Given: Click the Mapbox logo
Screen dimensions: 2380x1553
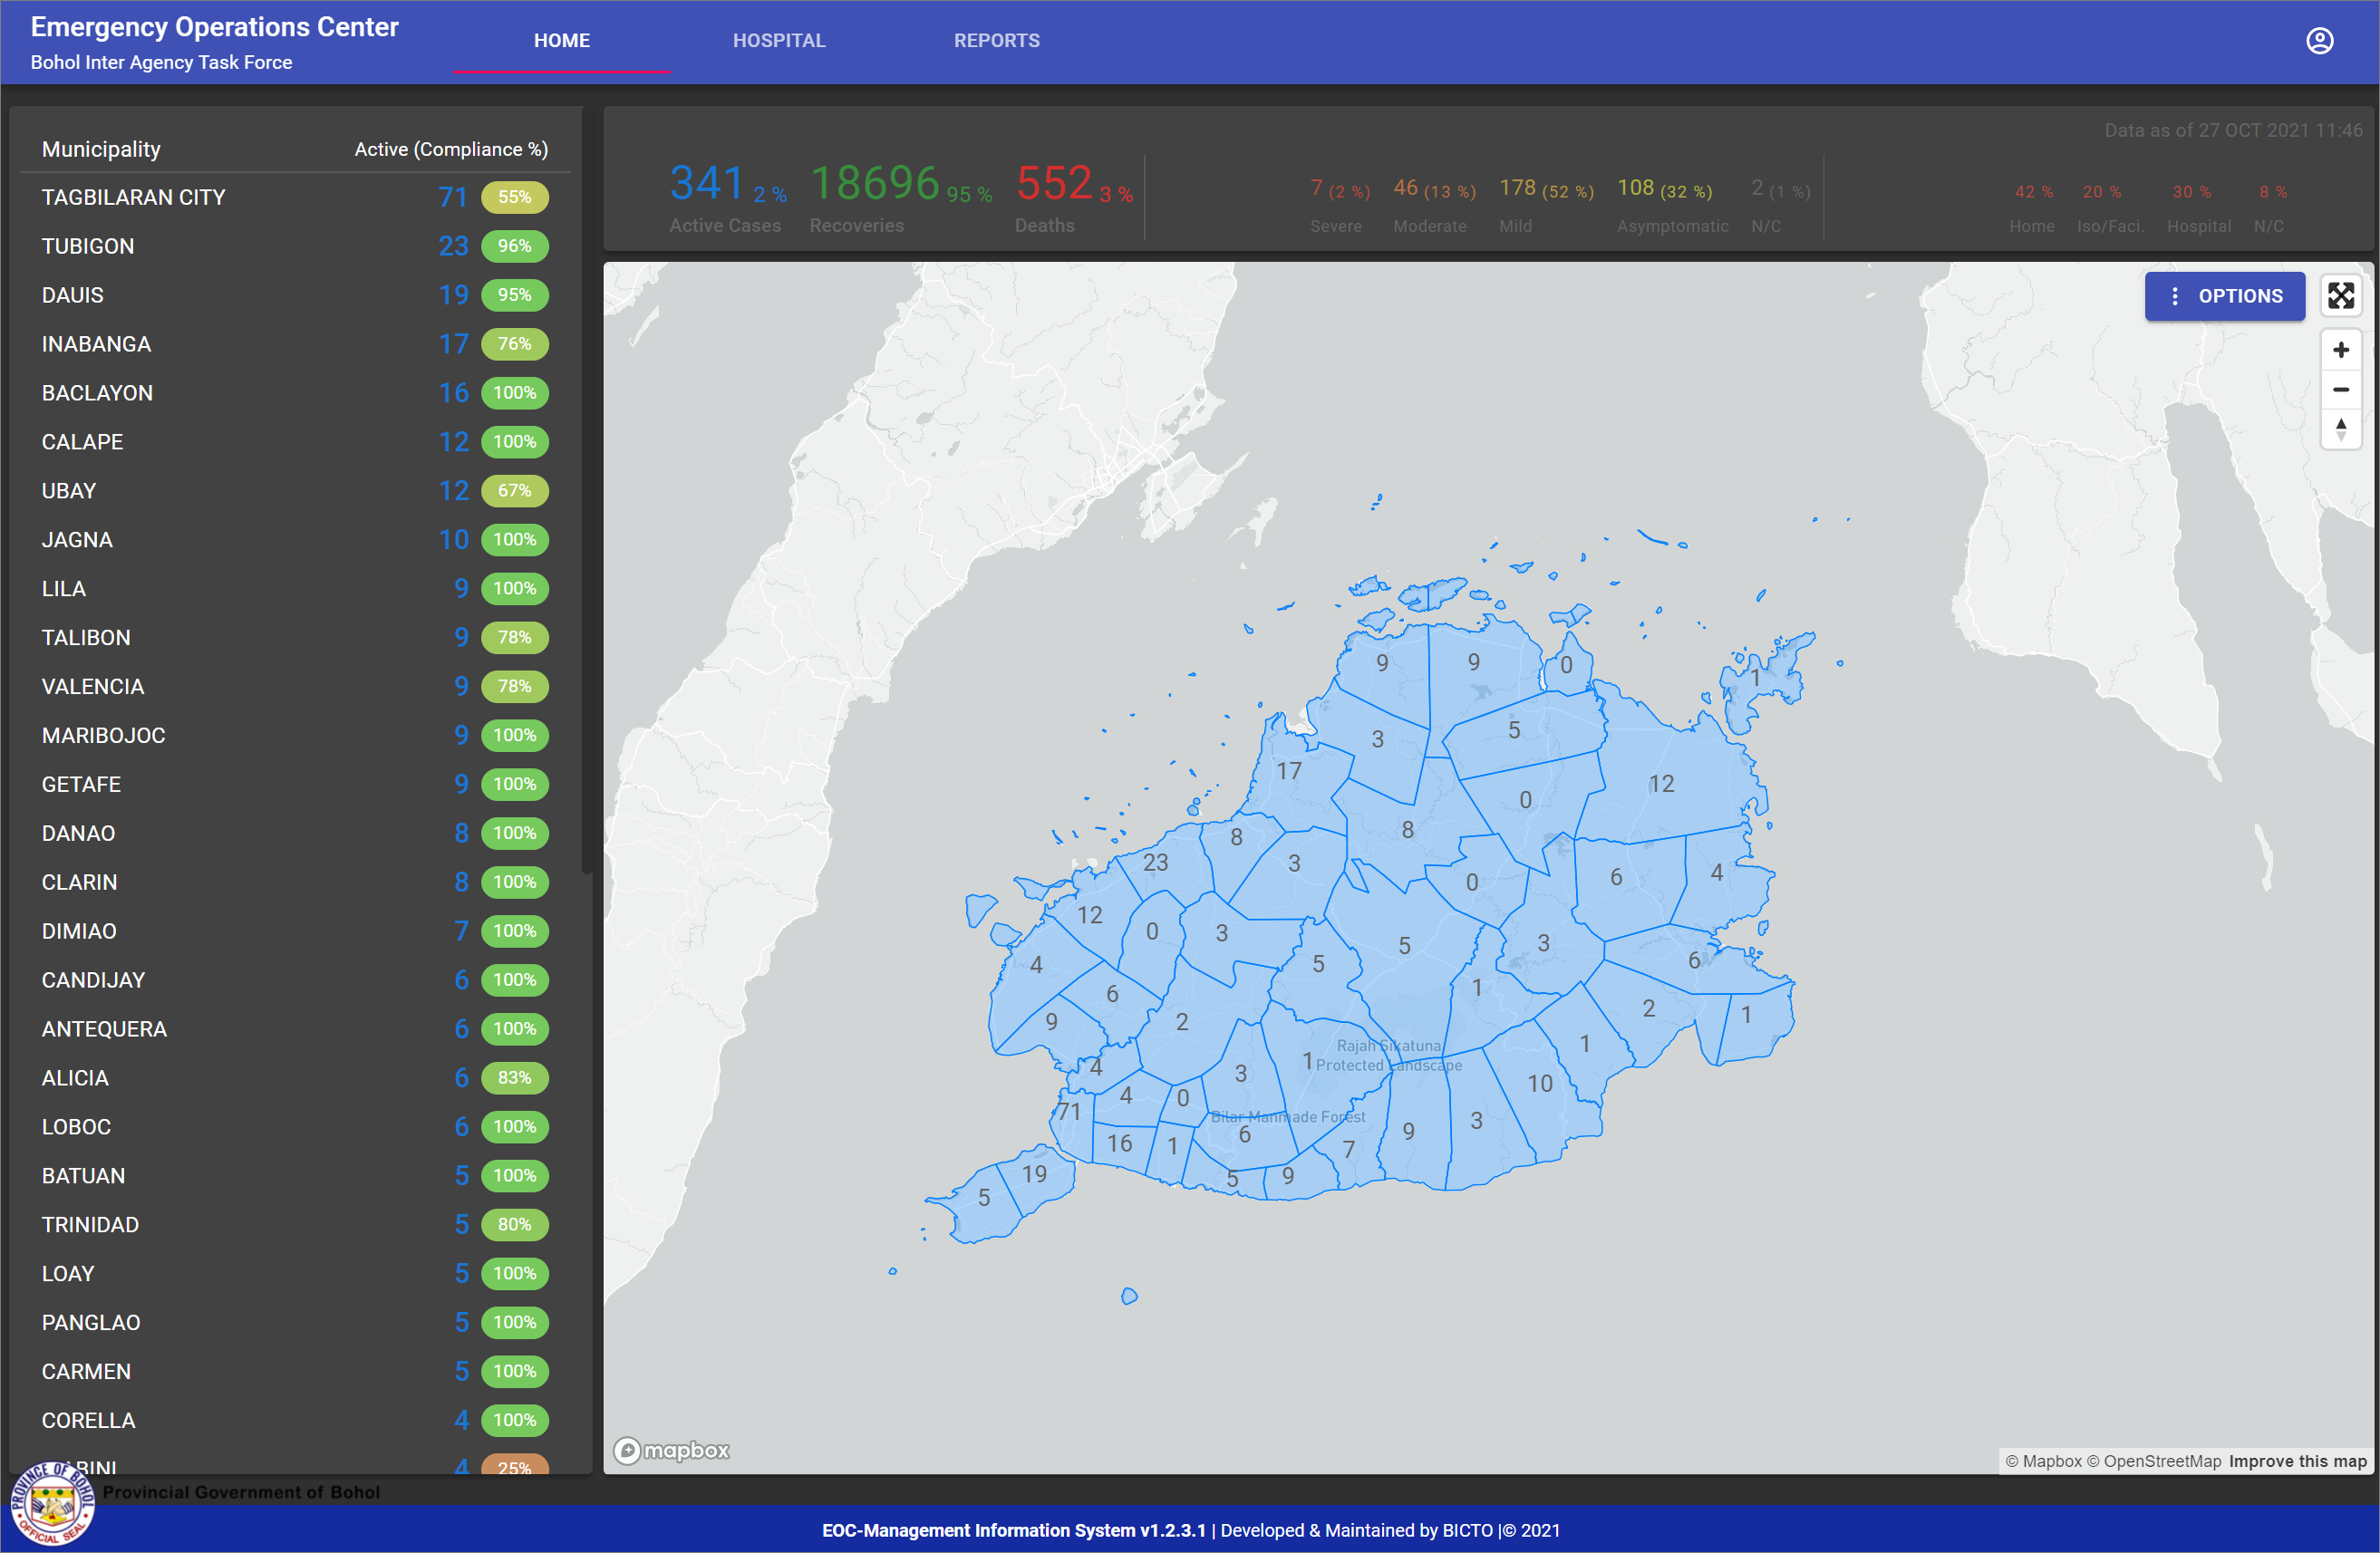Looking at the screenshot, I should point(672,1450).
